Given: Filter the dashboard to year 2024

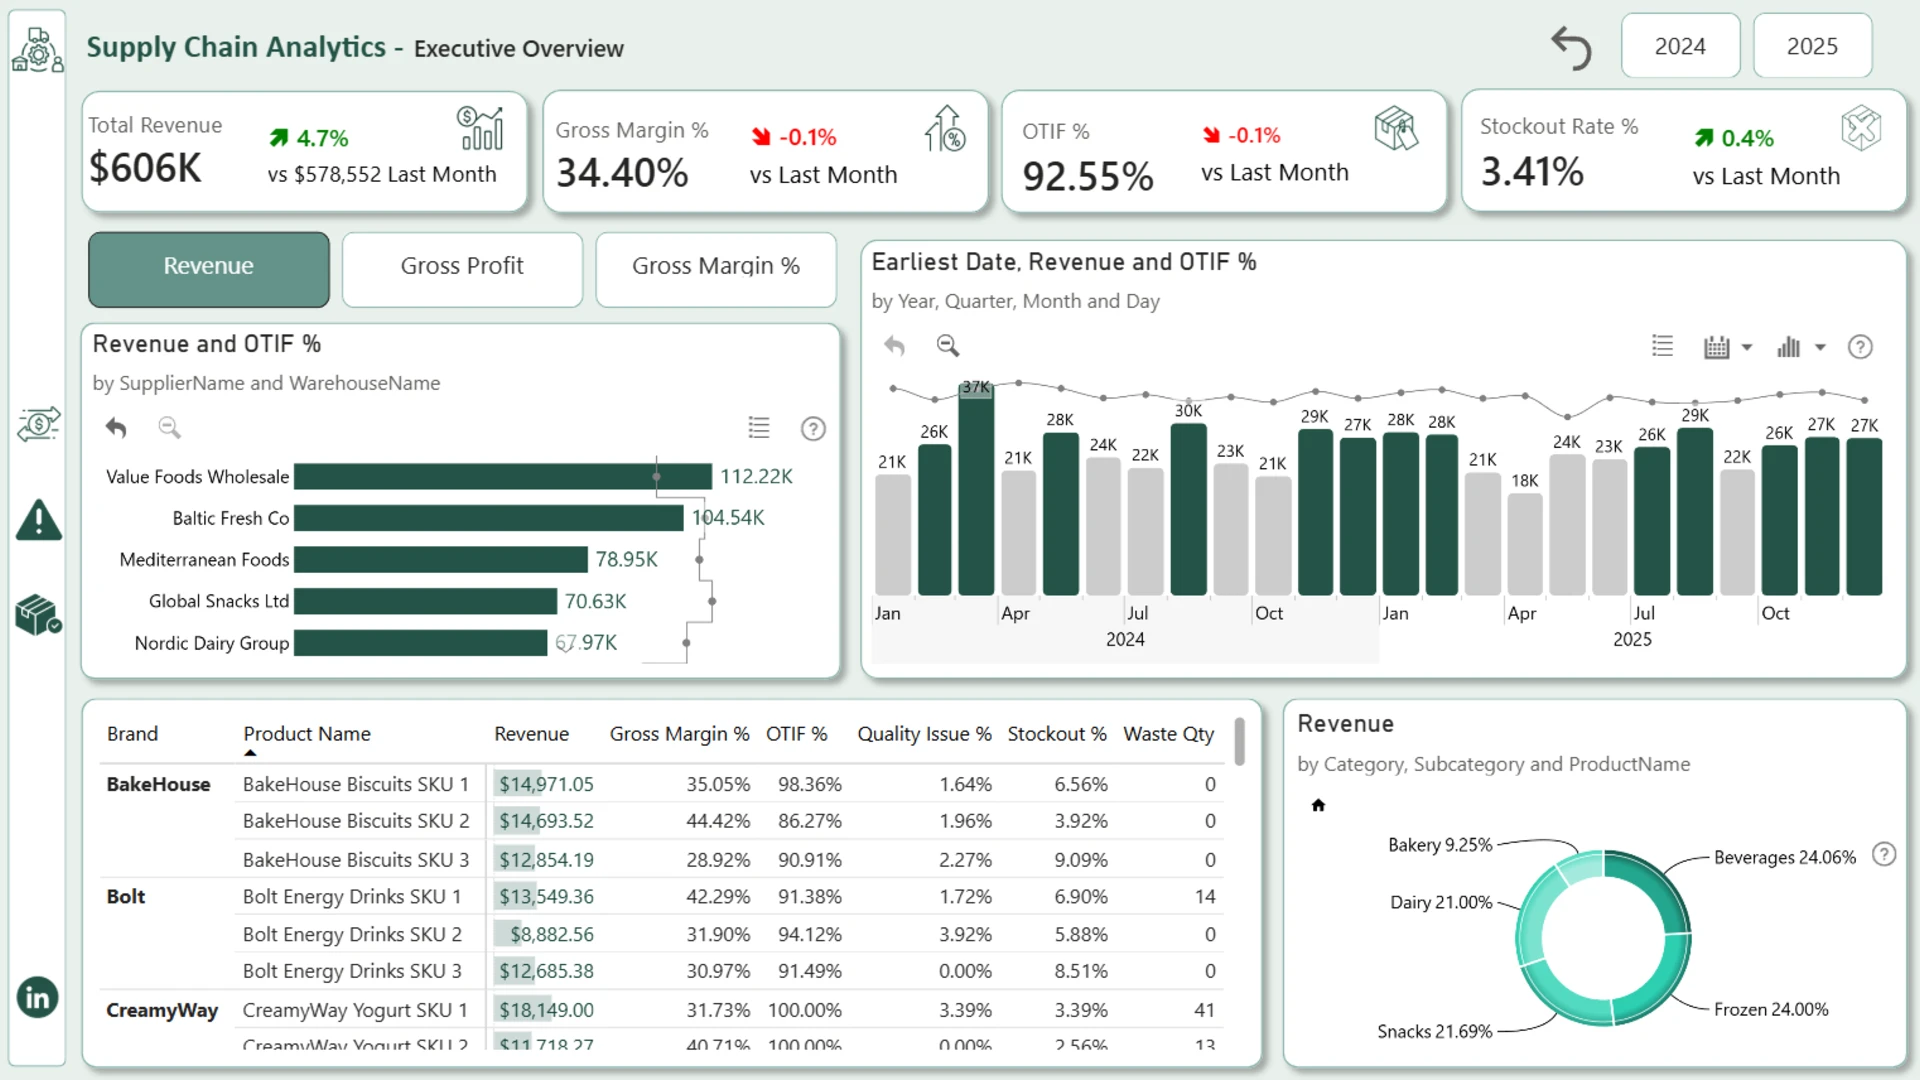Looking at the screenshot, I should pos(1680,46).
